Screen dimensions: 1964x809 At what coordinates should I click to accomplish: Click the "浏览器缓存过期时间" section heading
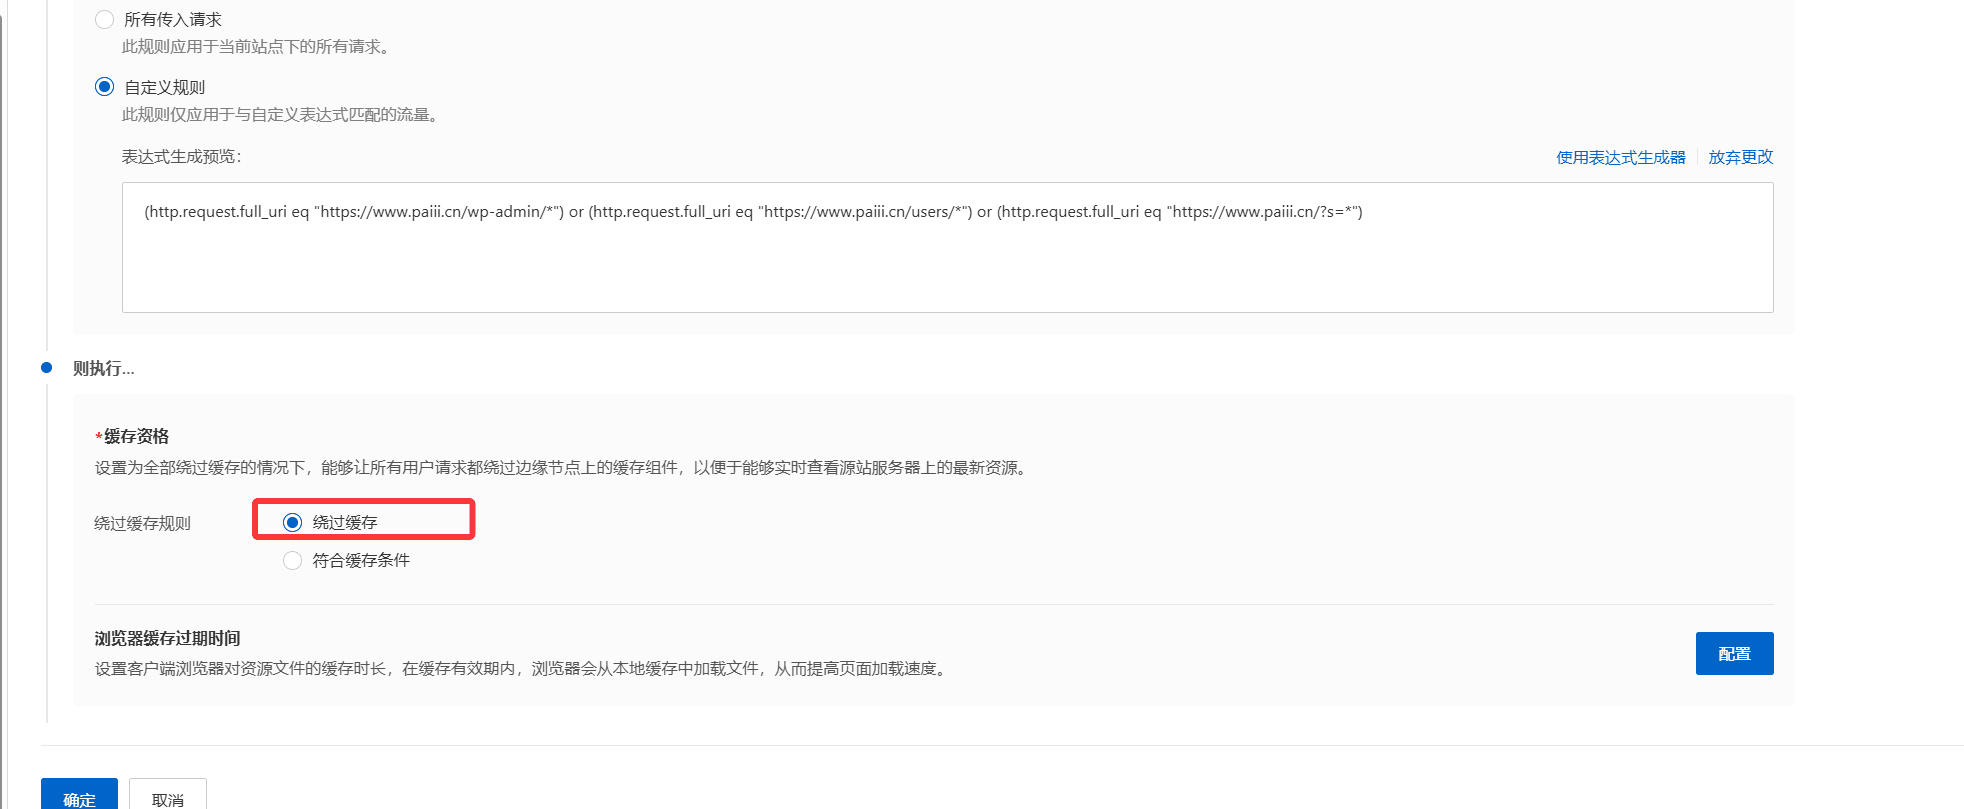pos(167,638)
